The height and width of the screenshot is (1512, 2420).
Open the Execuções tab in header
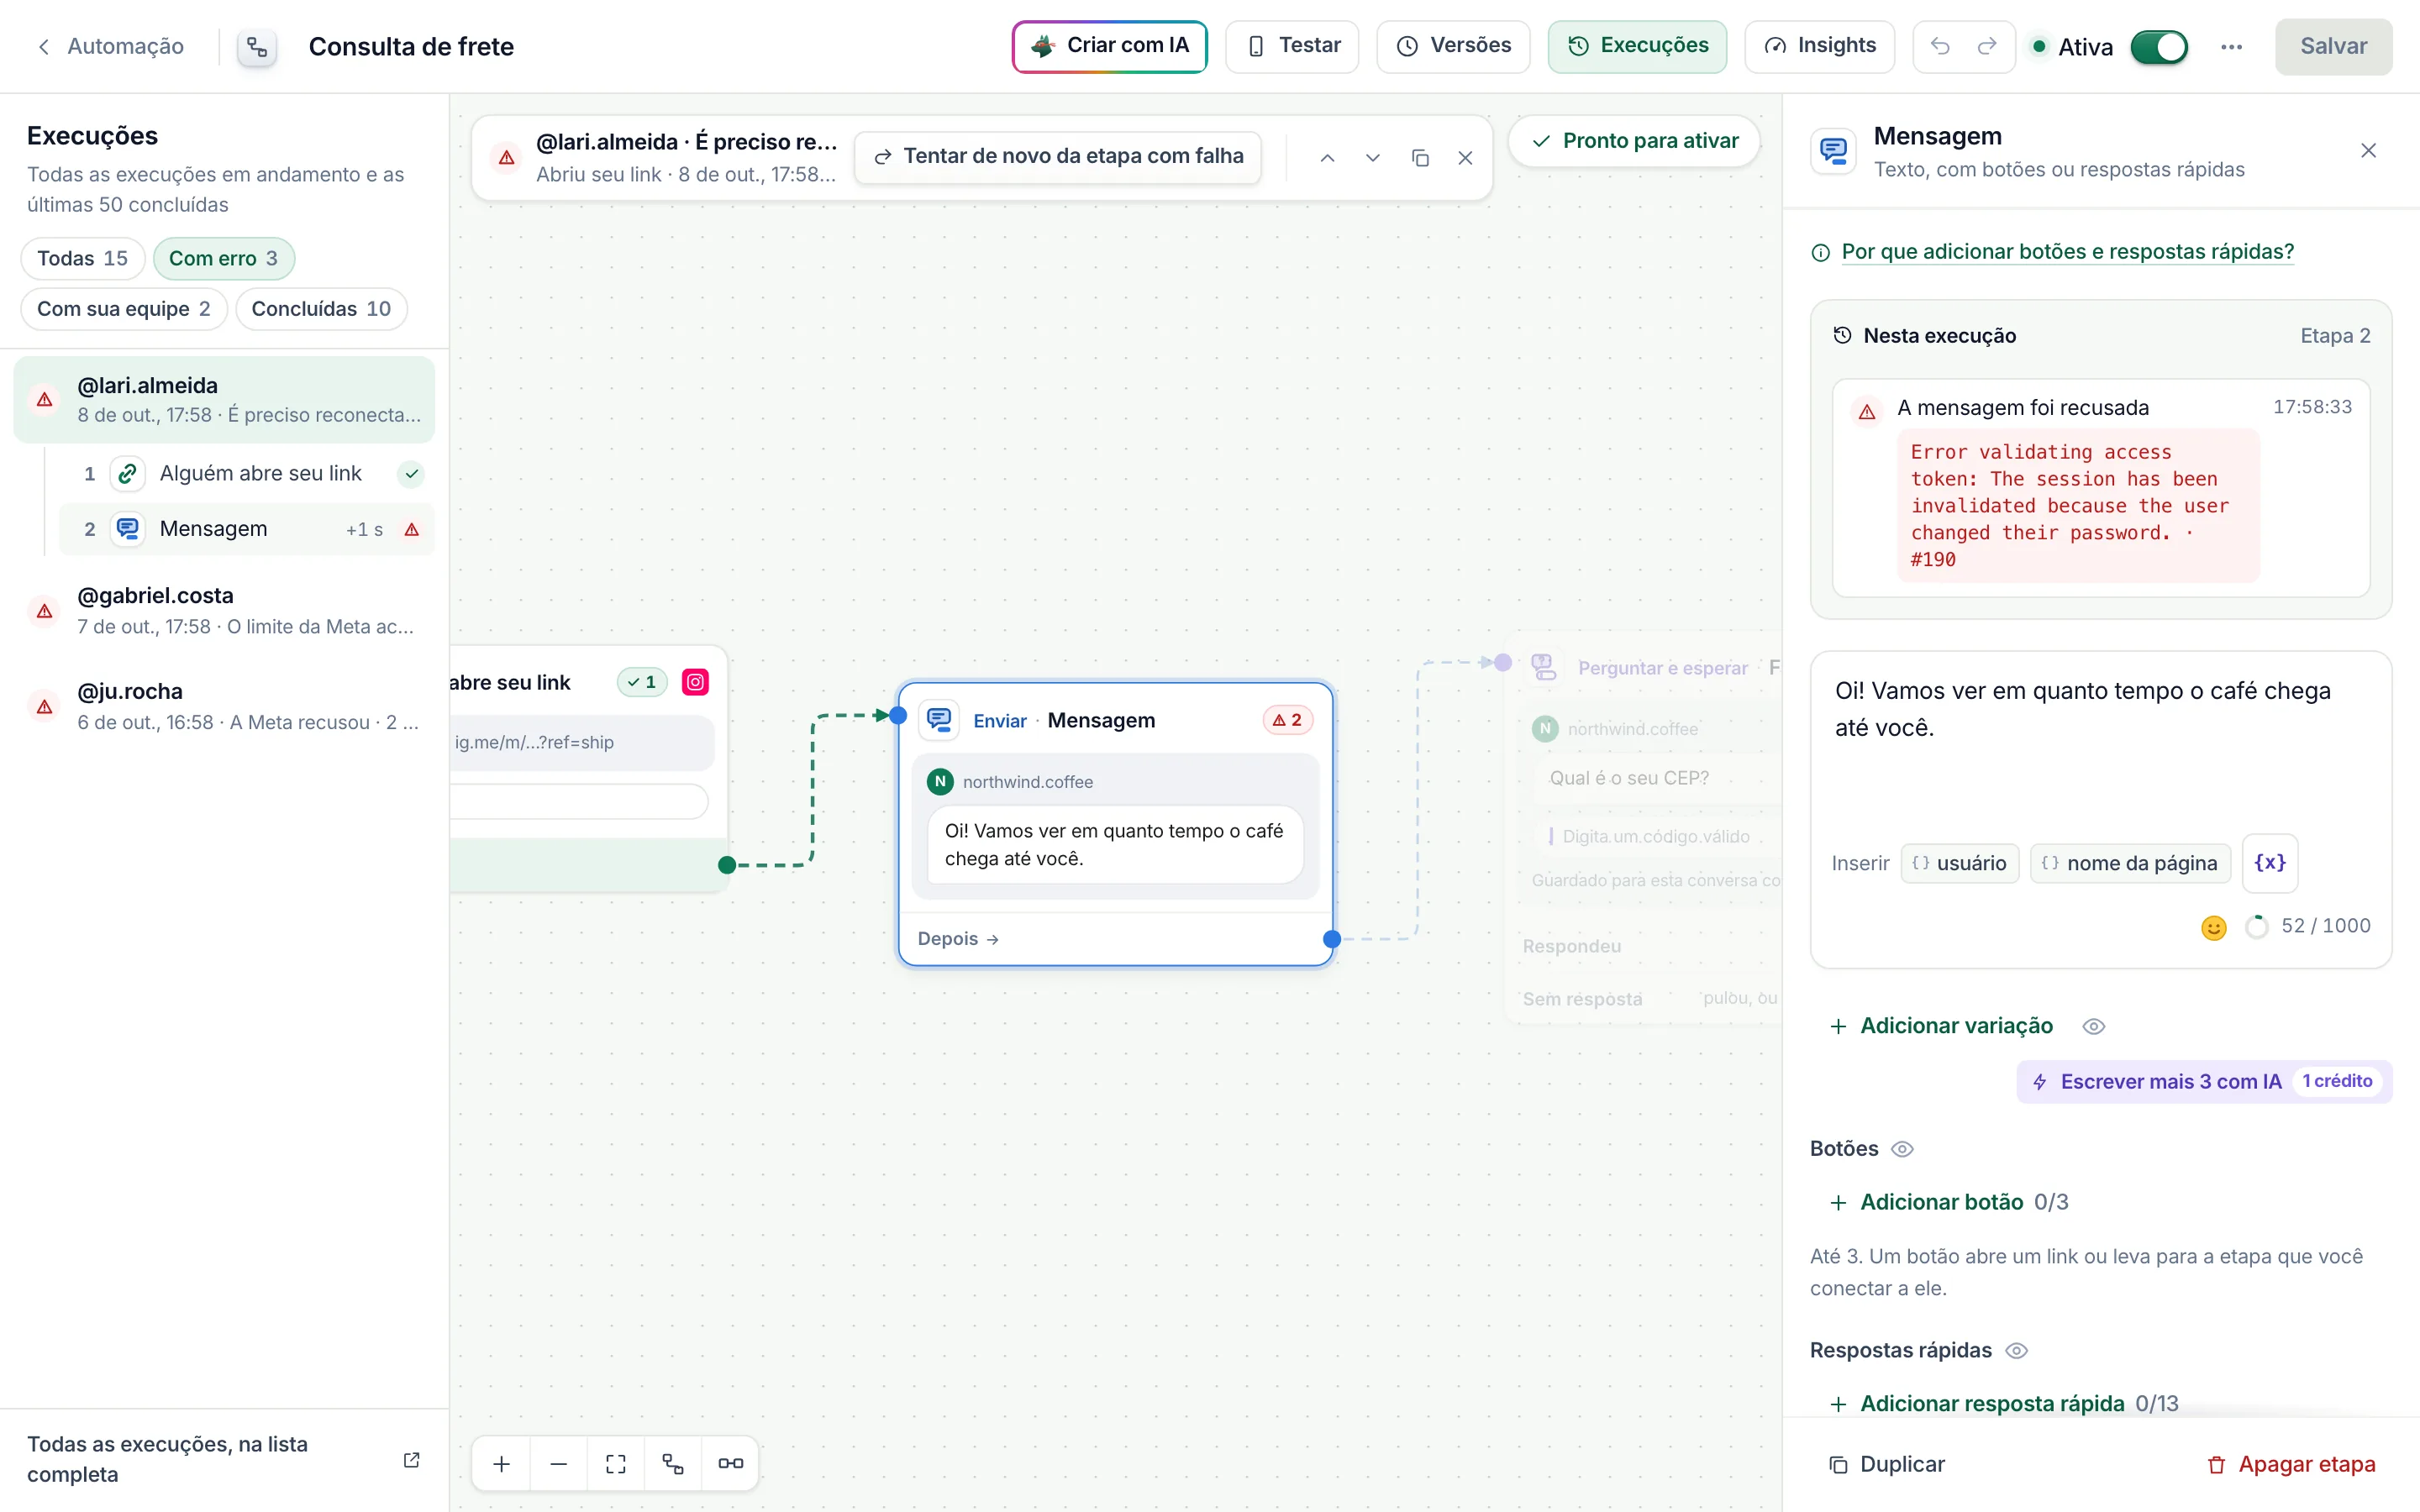pos(1637,46)
